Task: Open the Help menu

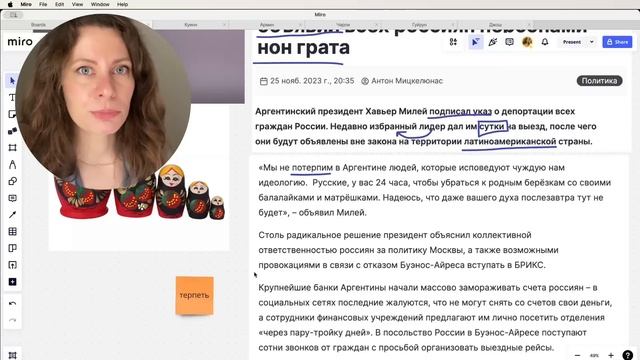Action: 122,4
